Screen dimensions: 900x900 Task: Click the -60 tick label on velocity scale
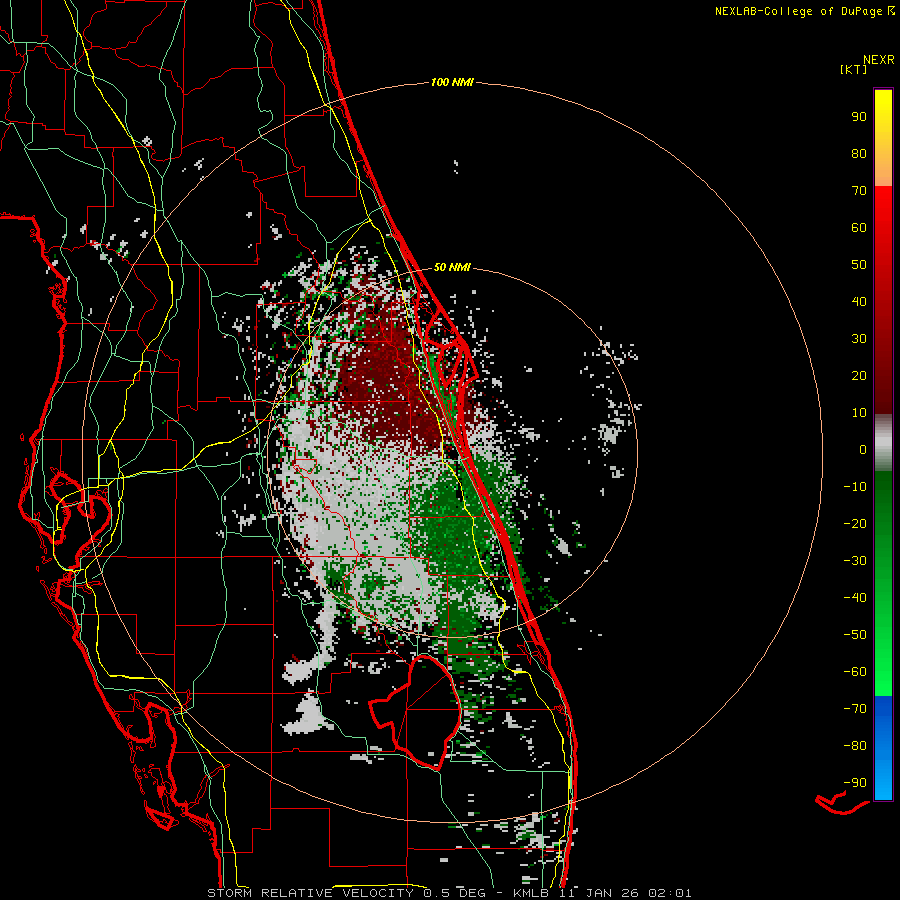click(x=855, y=672)
